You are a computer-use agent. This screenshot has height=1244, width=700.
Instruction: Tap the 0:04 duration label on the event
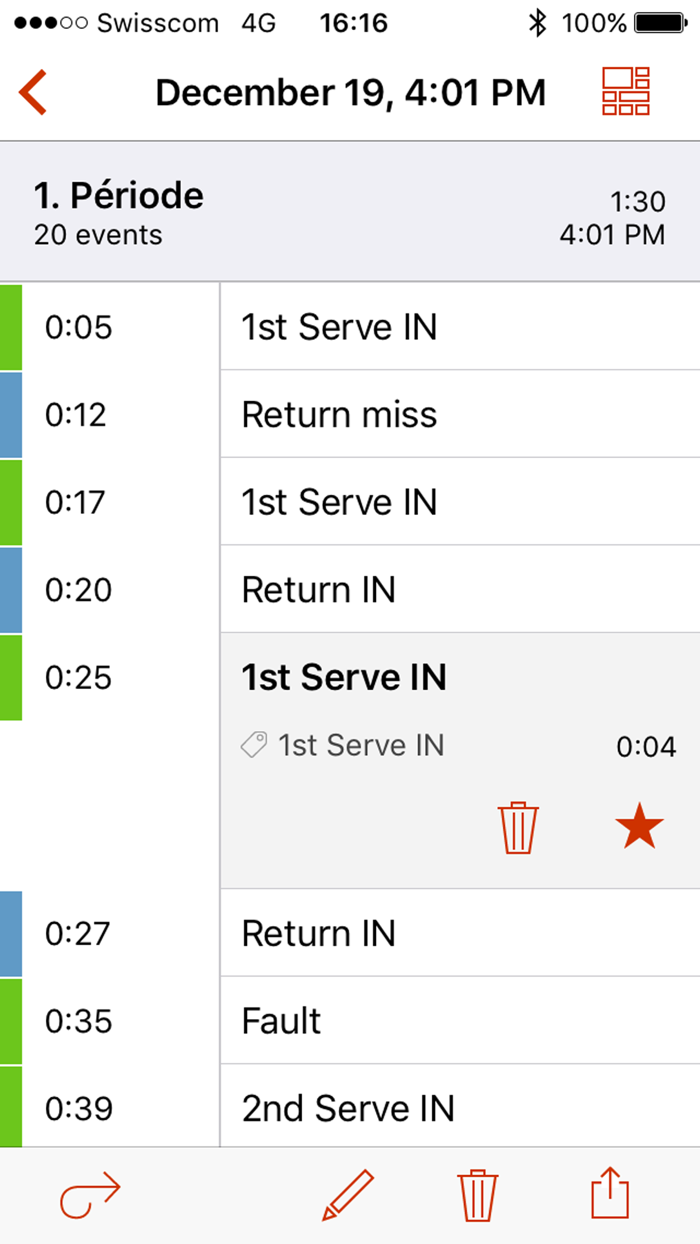pos(647,745)
